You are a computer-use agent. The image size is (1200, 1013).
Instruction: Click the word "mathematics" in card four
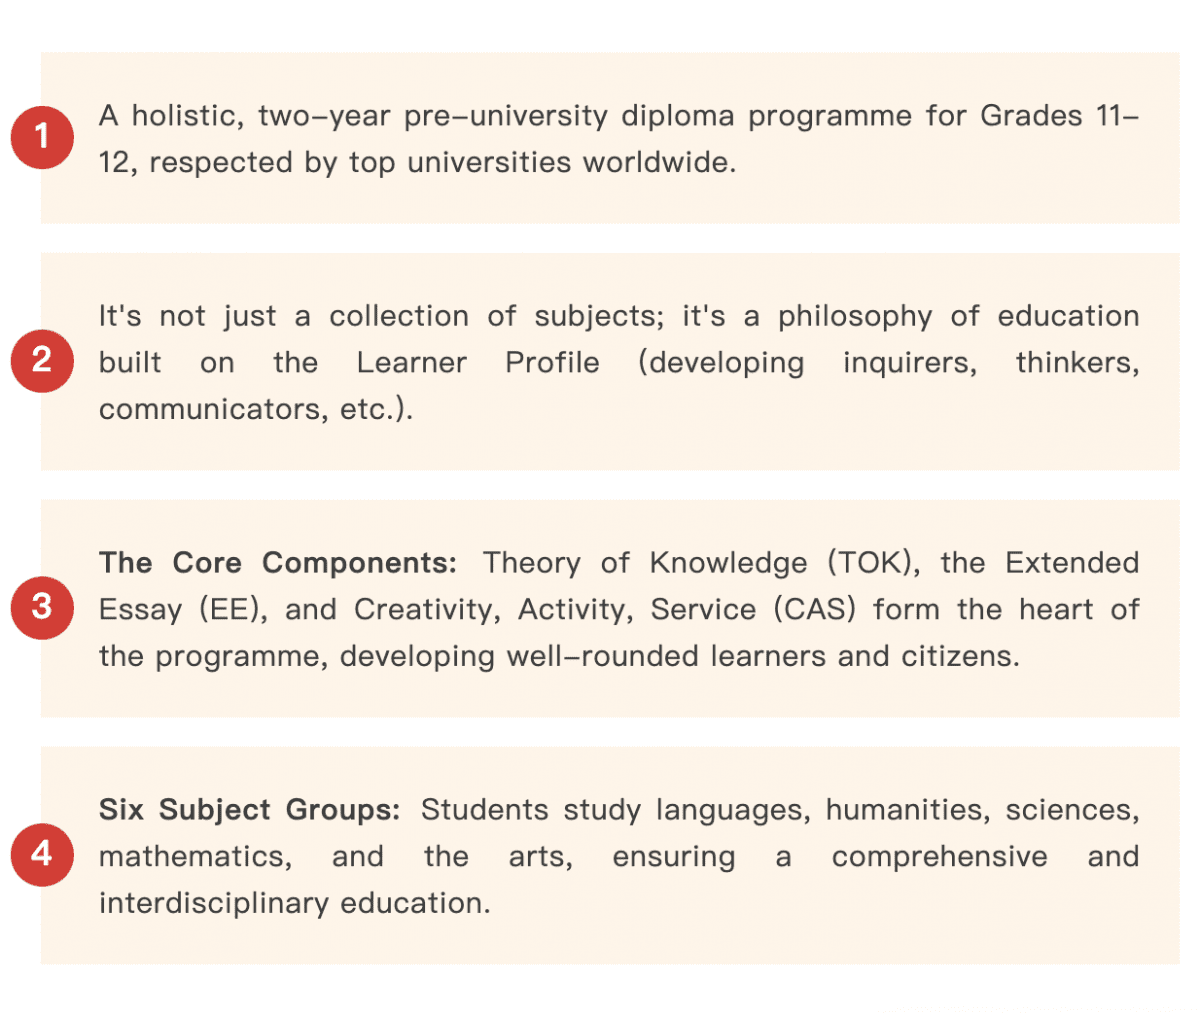(x=195, y=857)
